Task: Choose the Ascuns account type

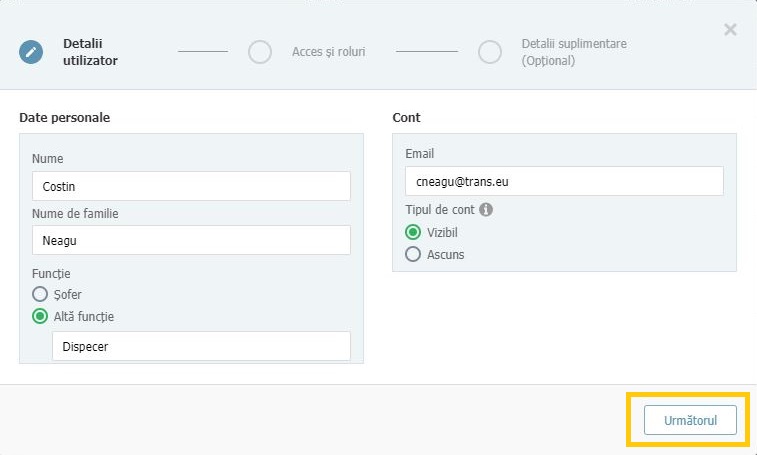Action: pyautogui.click(x=413, y=254)
